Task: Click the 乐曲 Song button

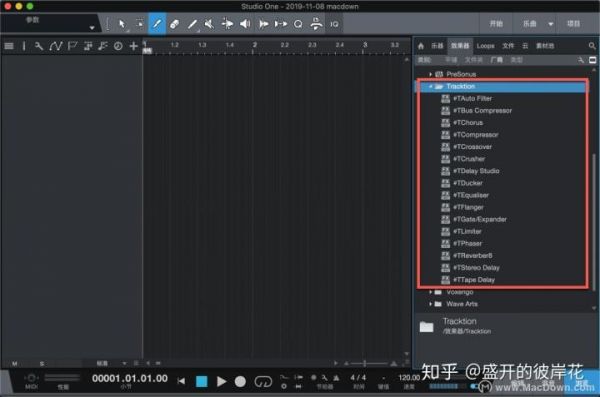Action: [x=530, y=24]
